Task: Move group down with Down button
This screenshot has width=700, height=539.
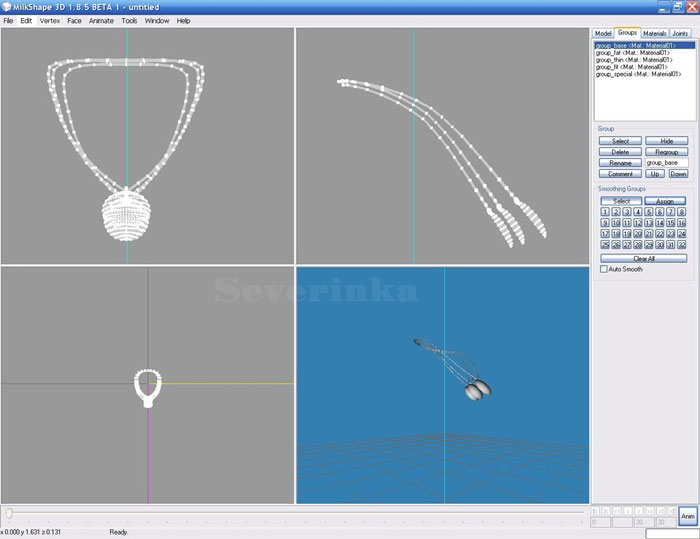Action: (x=678, y=174)
